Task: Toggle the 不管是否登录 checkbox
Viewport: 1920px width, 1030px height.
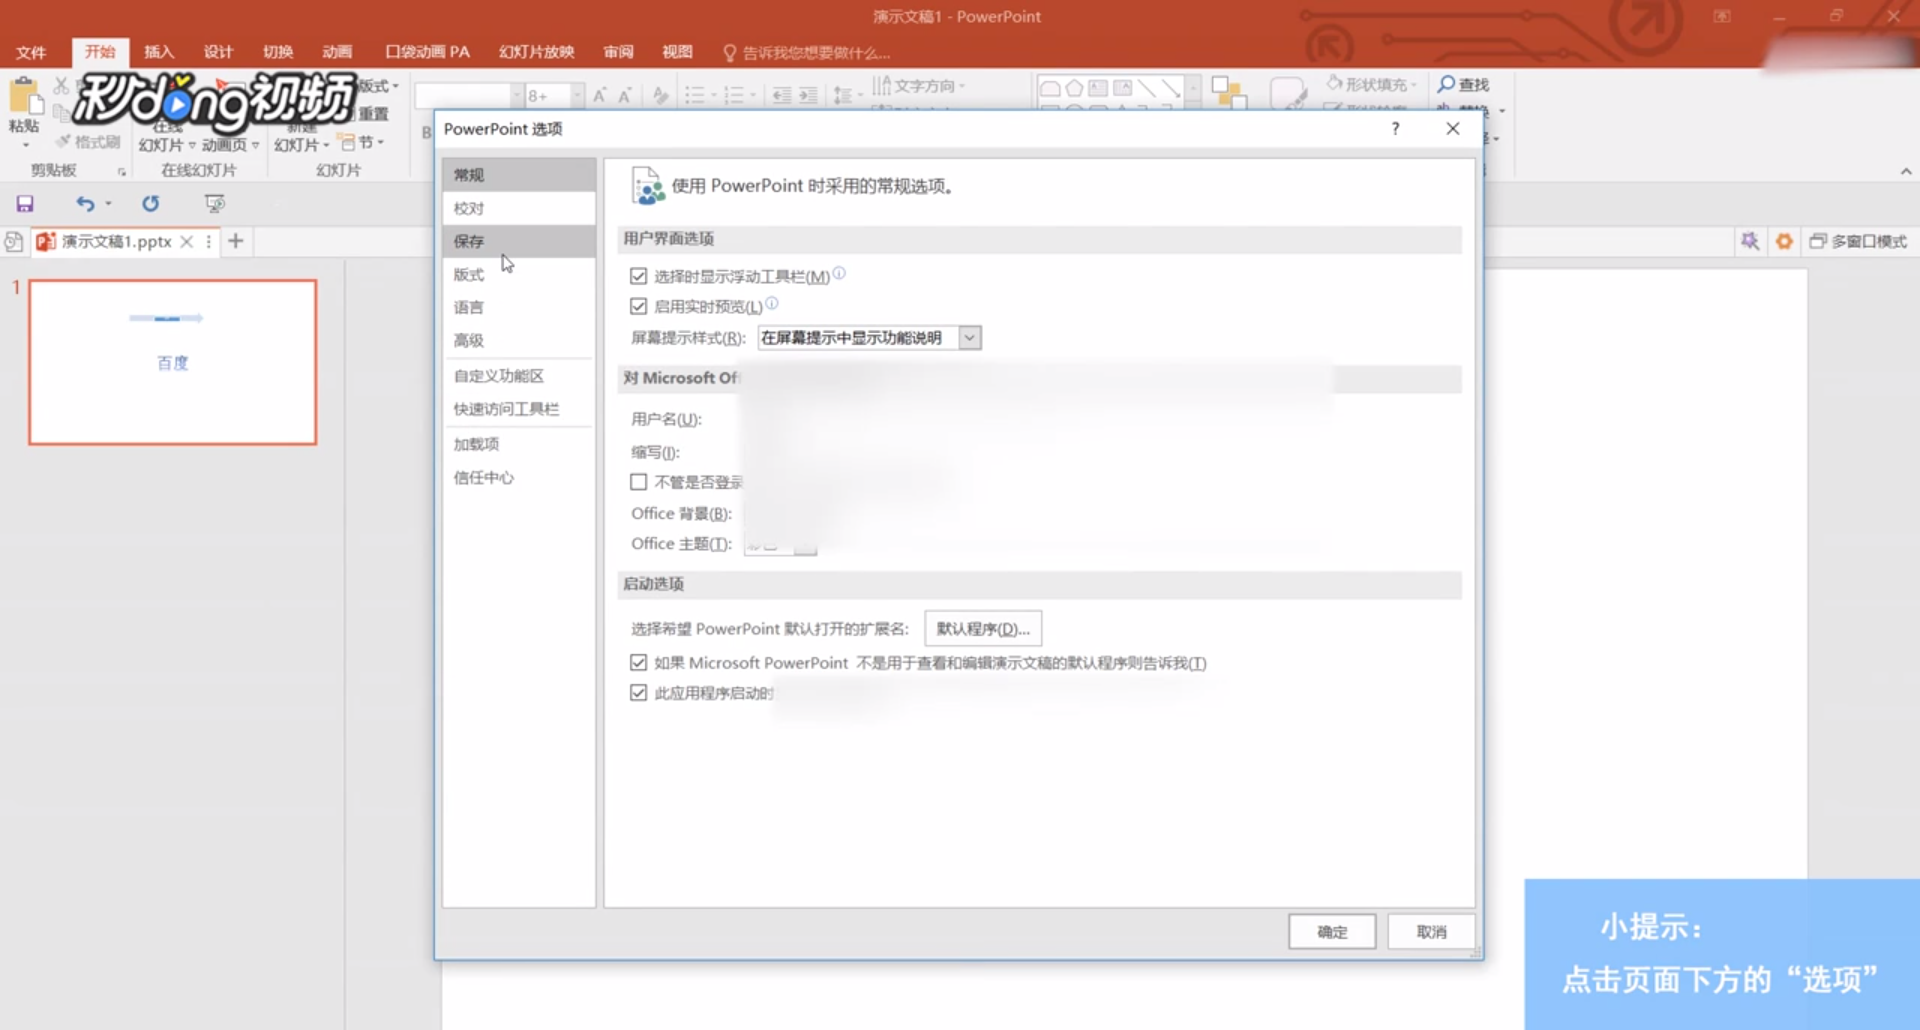Action: click(x=639, y=482)
